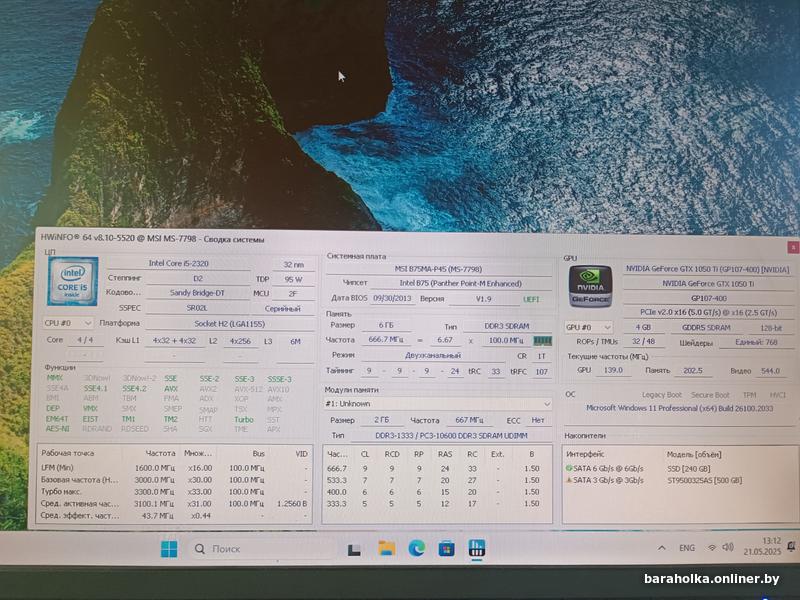The image size is (800, 600).
Task: Click the memory frequency '666.7 МГц'
Action: pos(386,339)
